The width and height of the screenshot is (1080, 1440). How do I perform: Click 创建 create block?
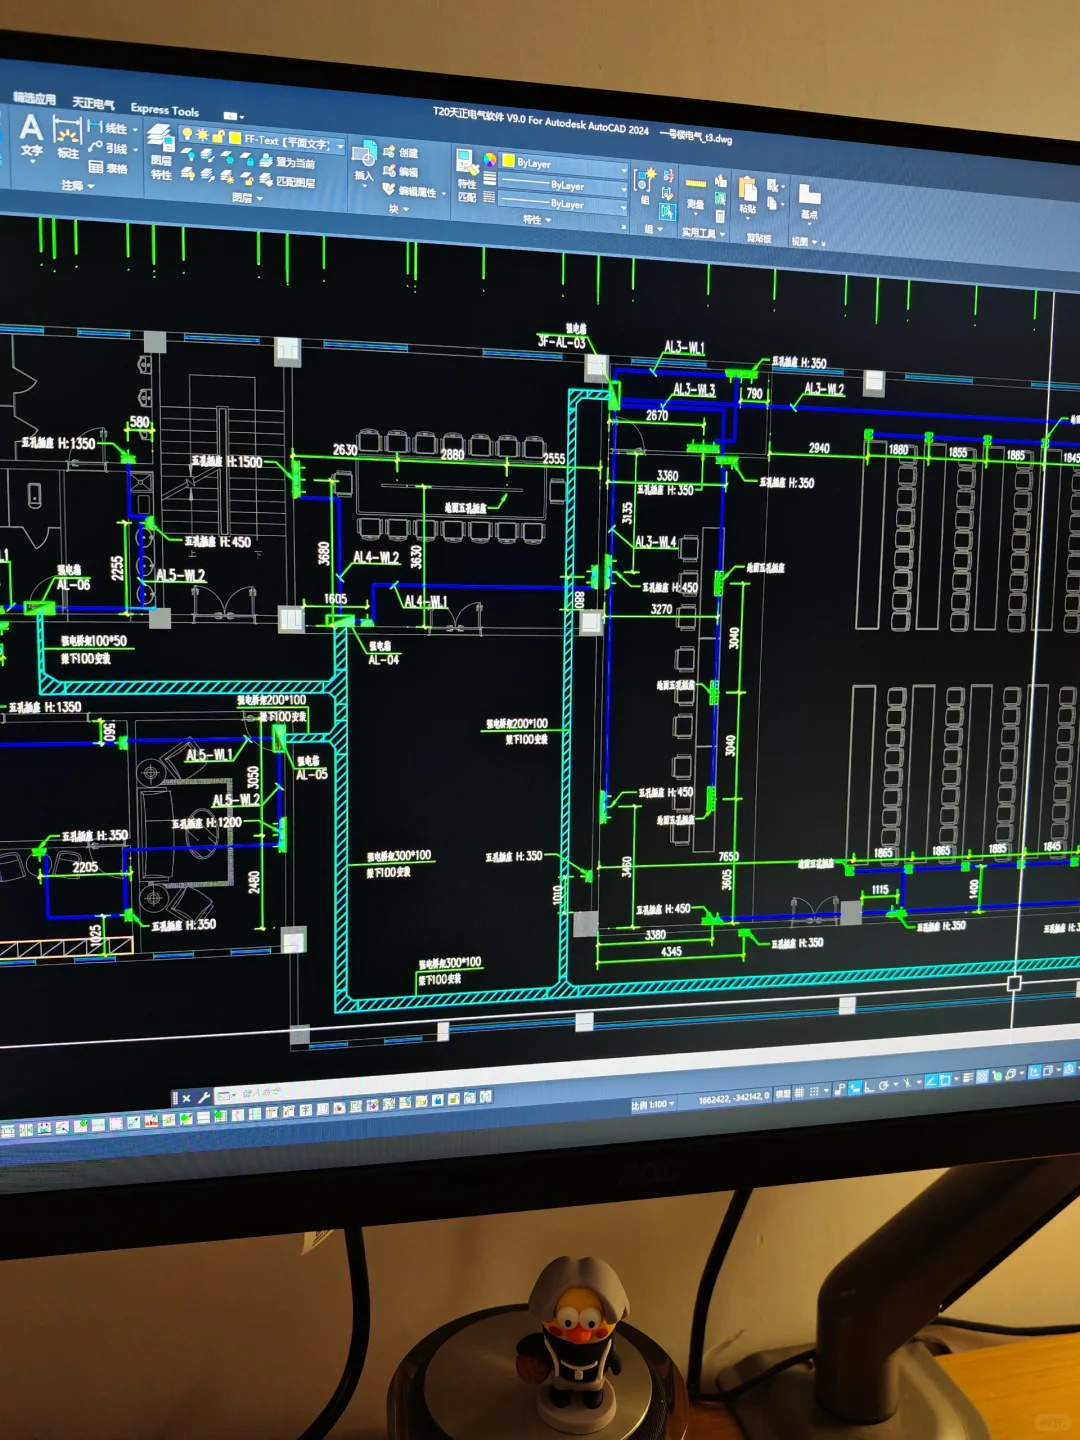click(x=400, y=152)
